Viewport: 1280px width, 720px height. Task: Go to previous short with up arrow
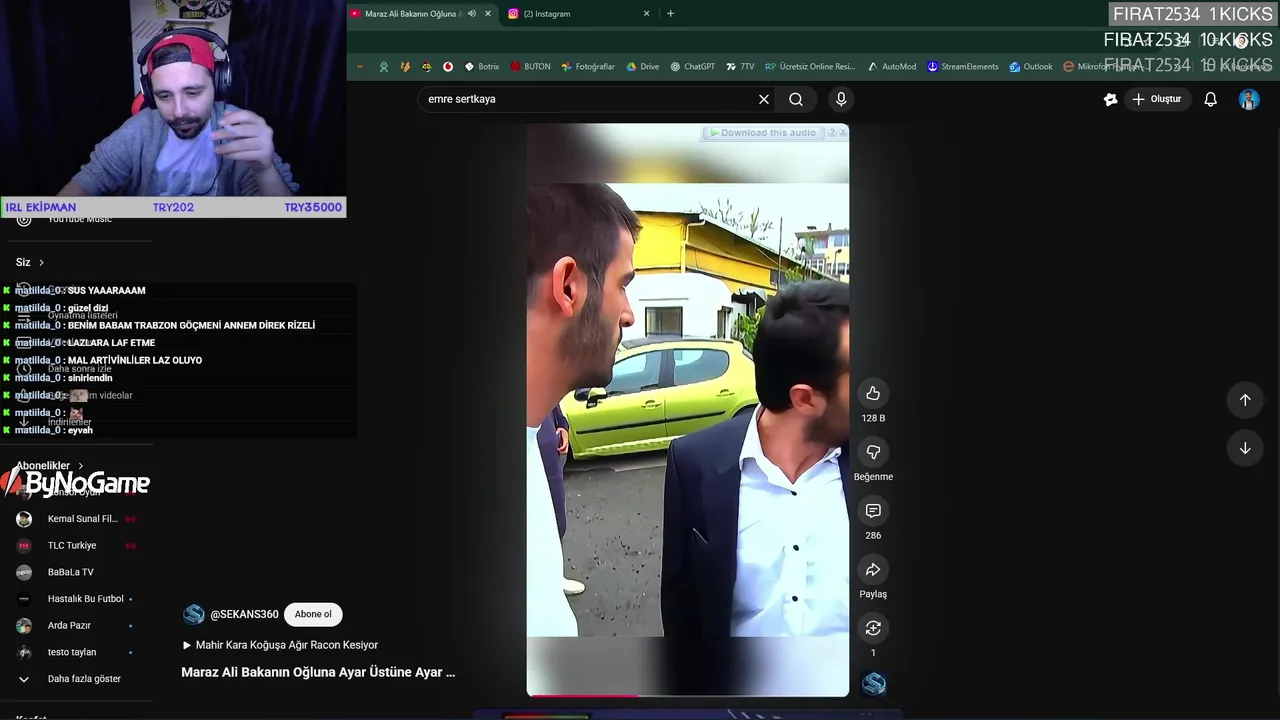click(1245, 400)
